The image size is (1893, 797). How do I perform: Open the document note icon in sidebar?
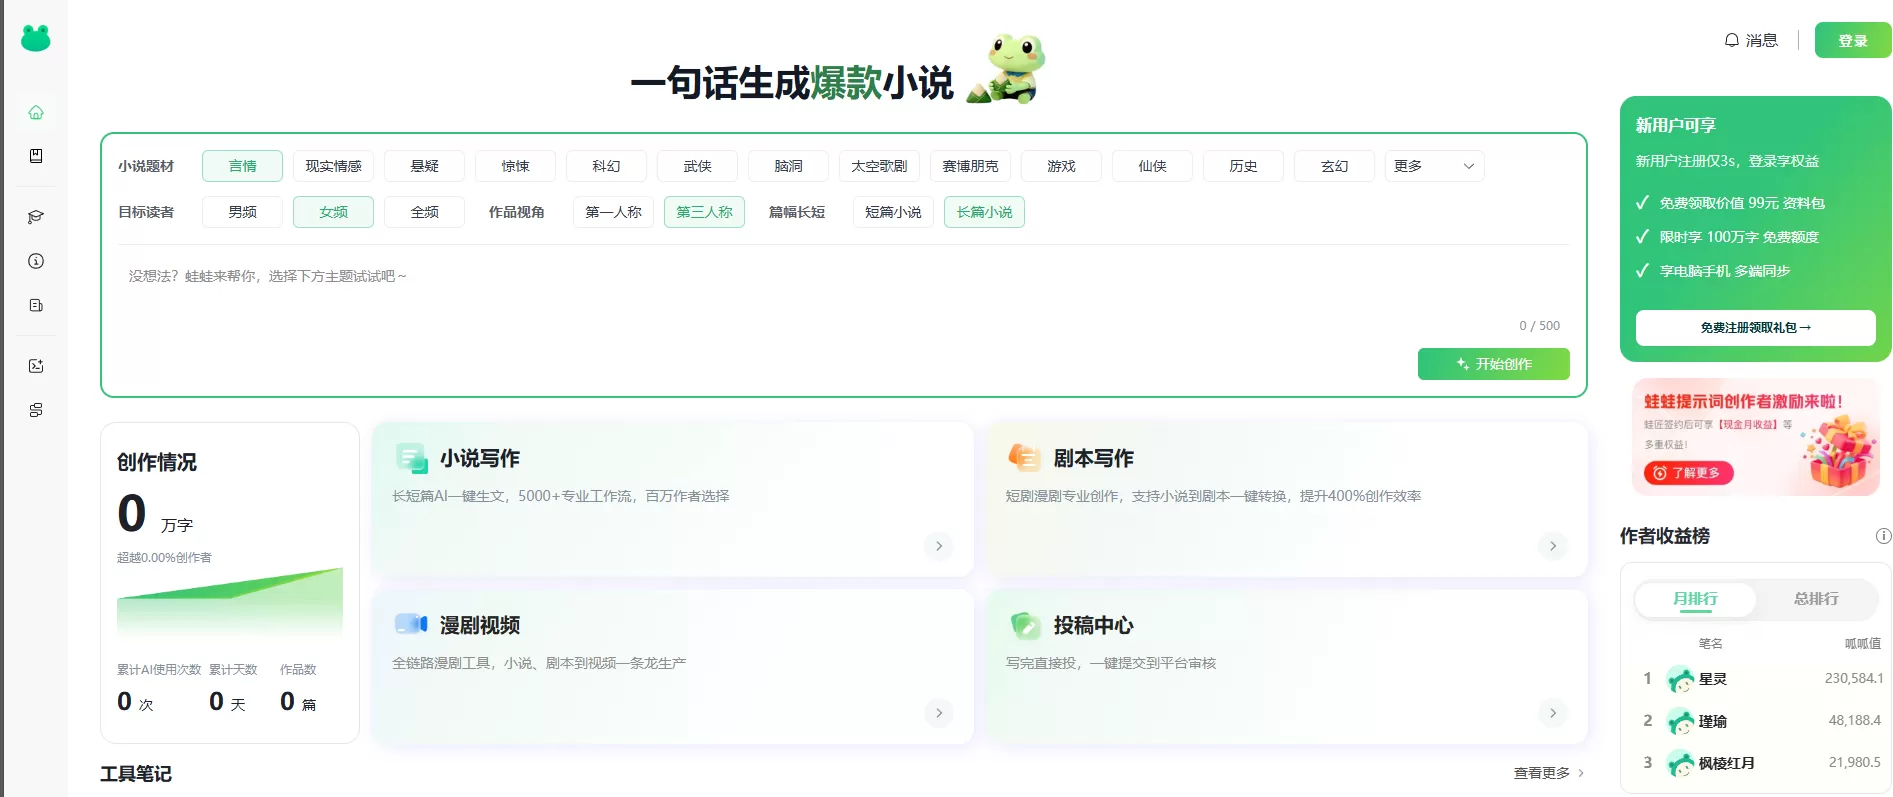(x=36, y=305)
